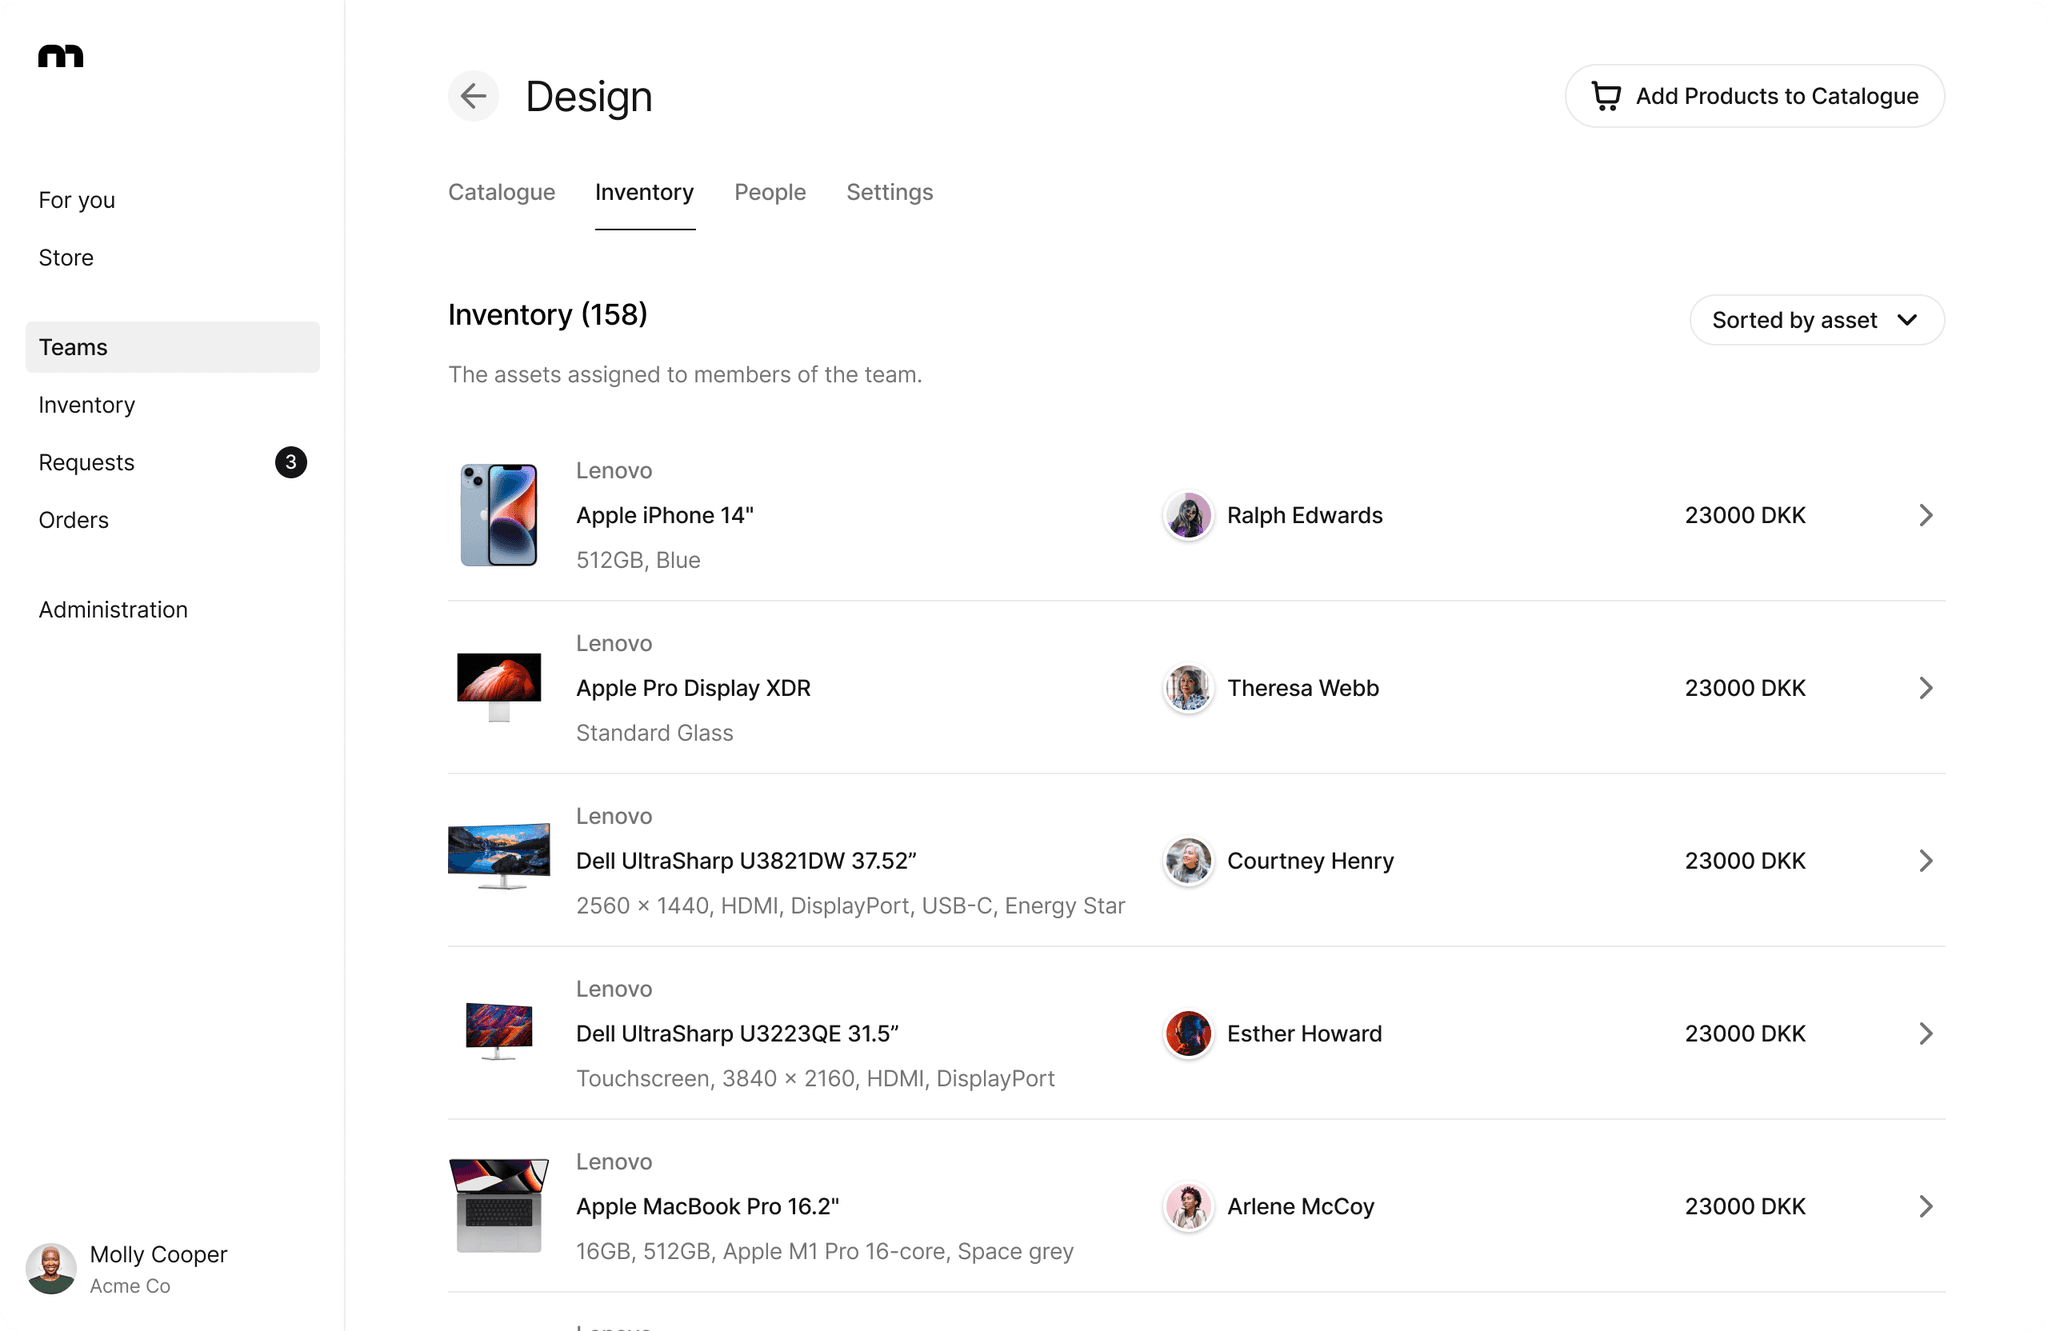Switch to the Catalogue tab
2048x1331 pixels.
point(501,192)
